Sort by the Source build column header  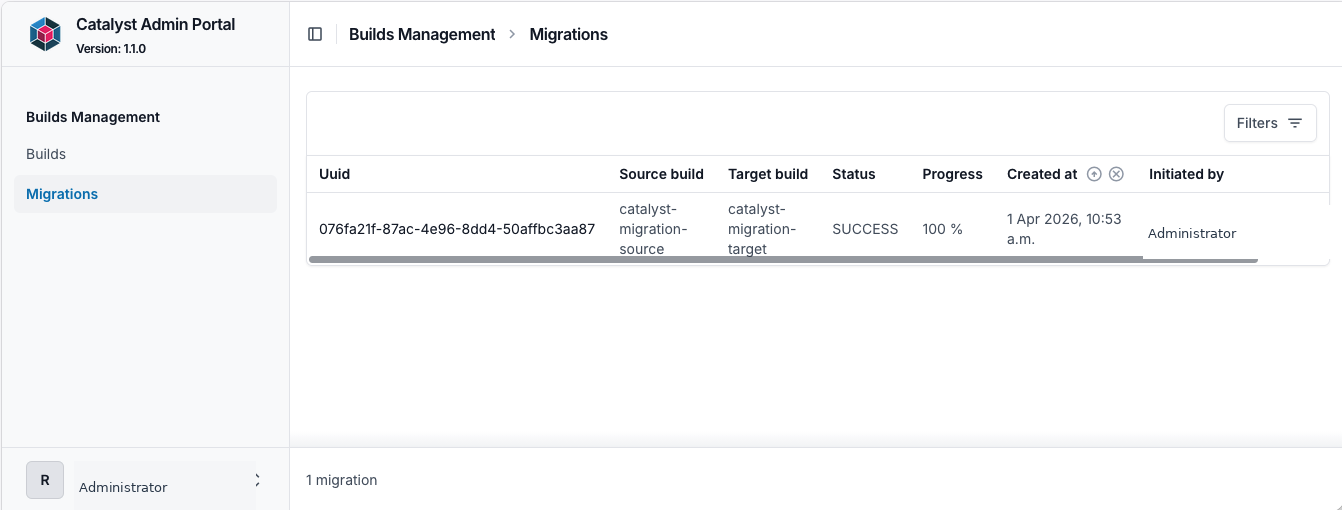tap(661, 174)
